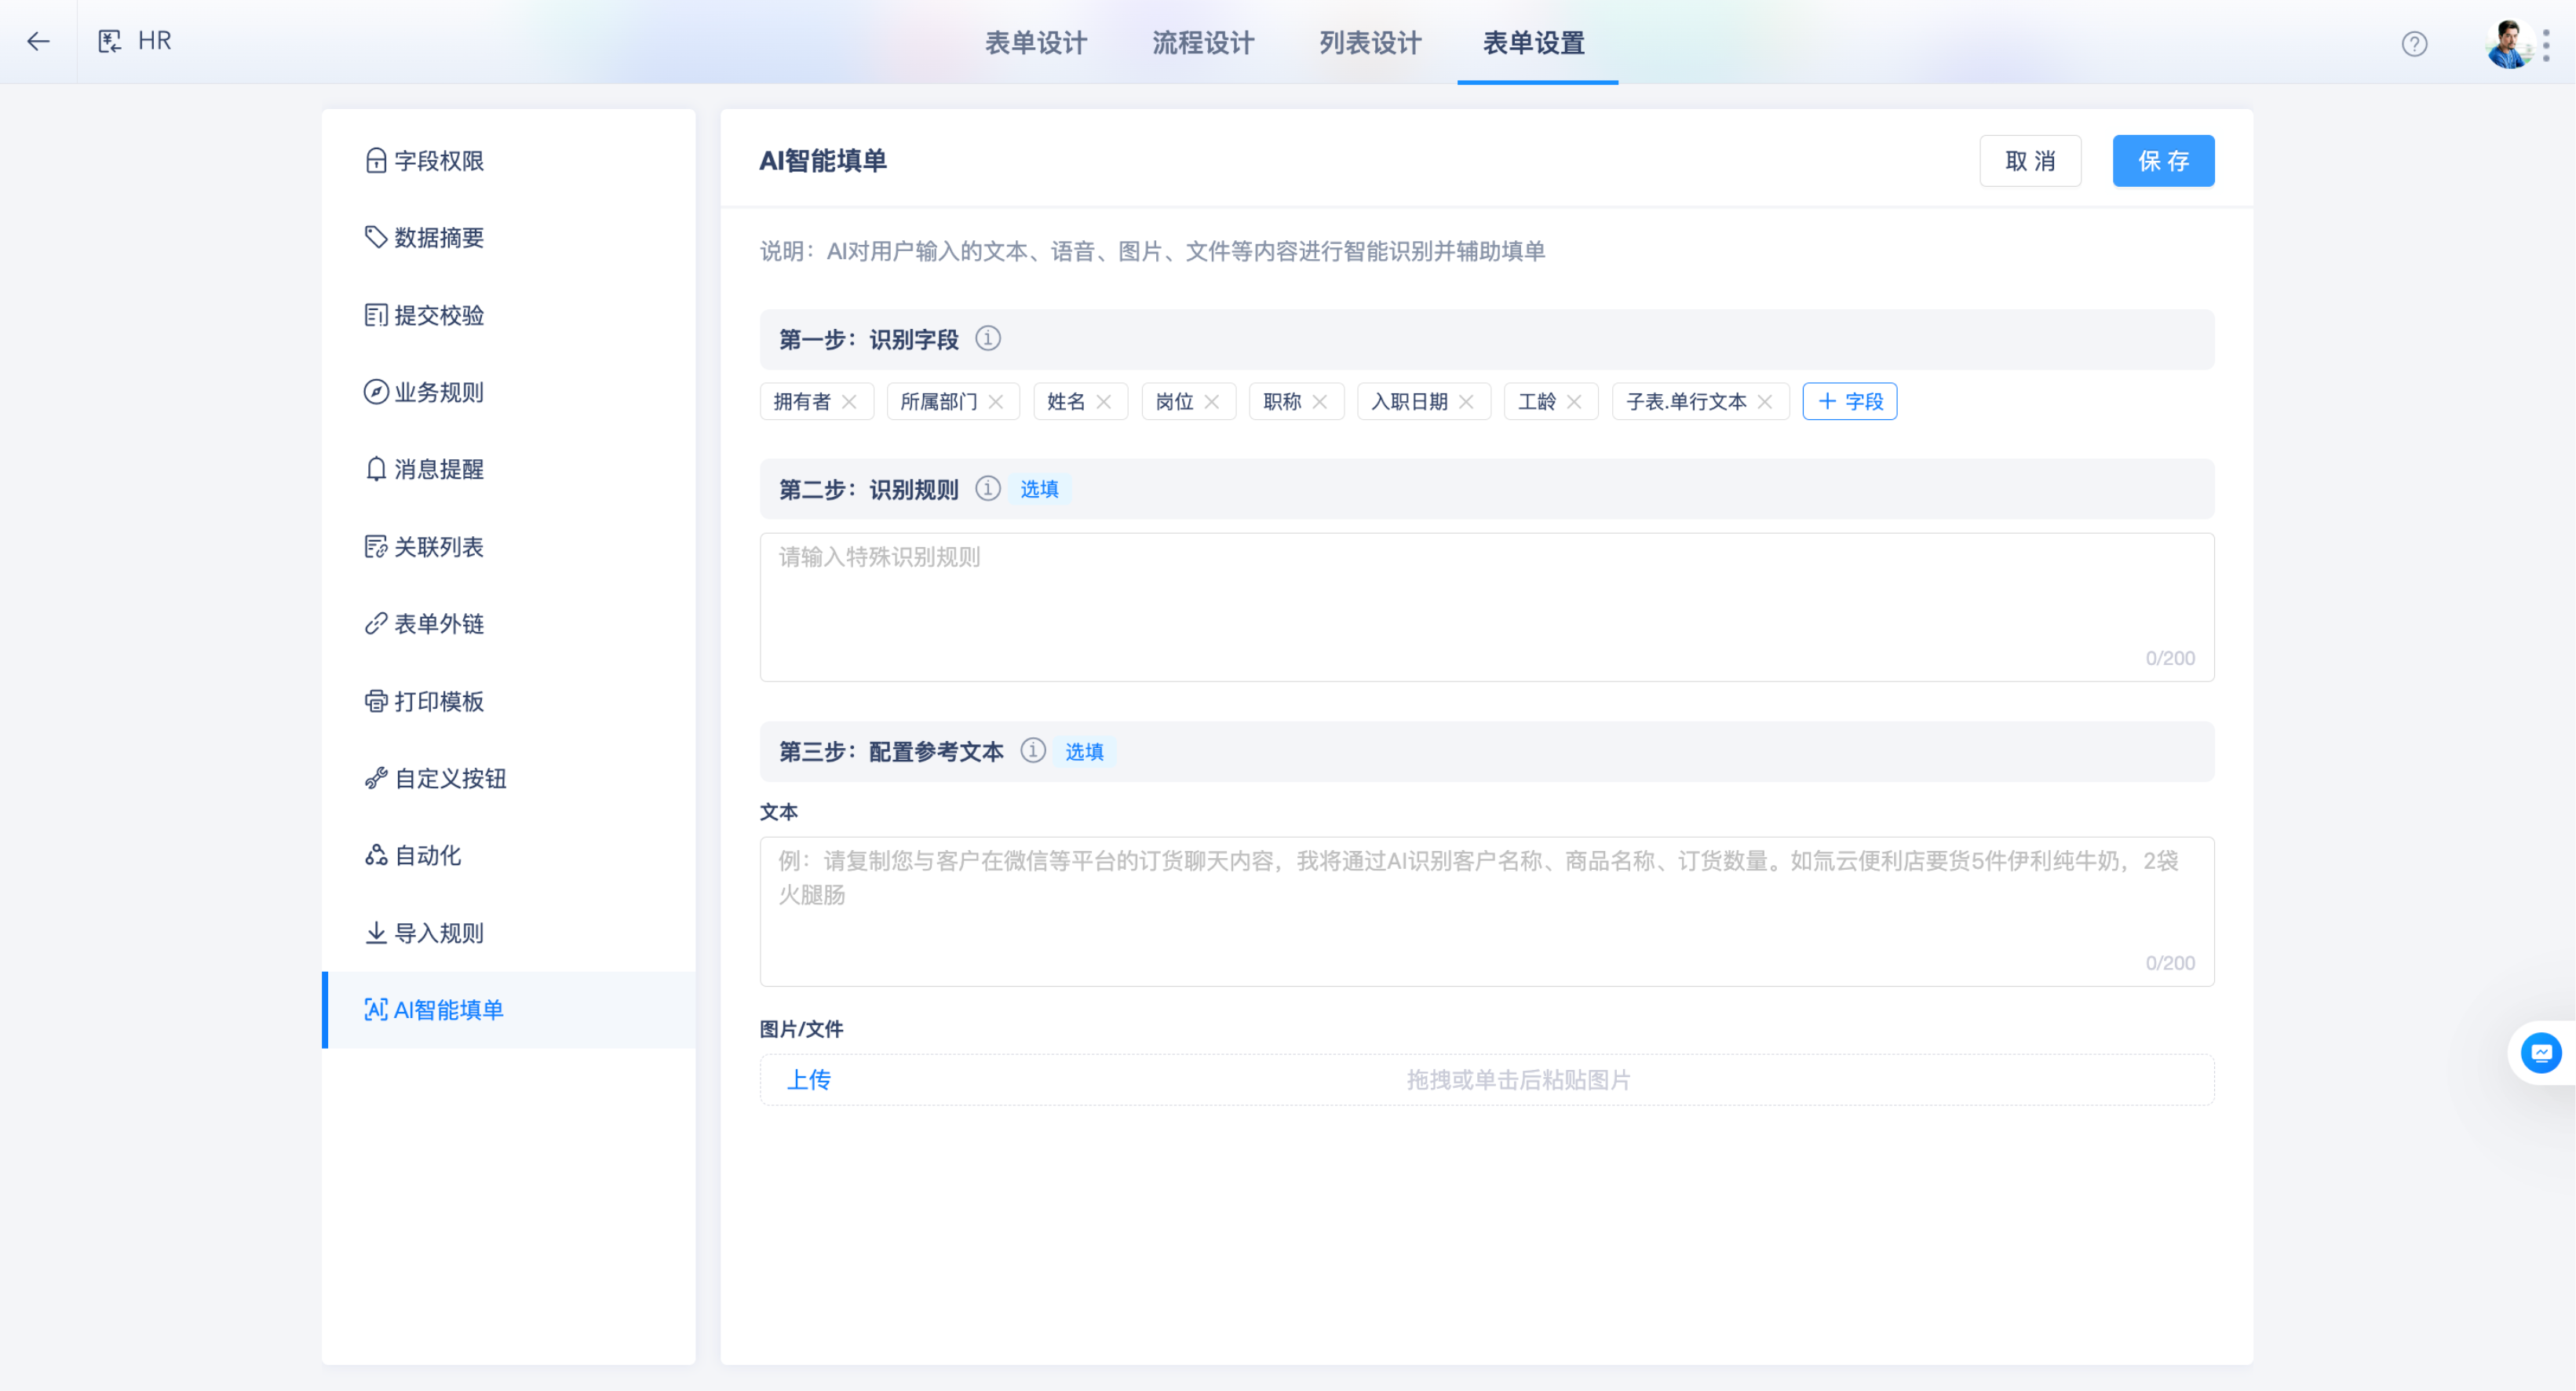Click the three-dot menu beside avatar
Viewport: 2576px width, 1391px height.
click(x=2546, y=44)
